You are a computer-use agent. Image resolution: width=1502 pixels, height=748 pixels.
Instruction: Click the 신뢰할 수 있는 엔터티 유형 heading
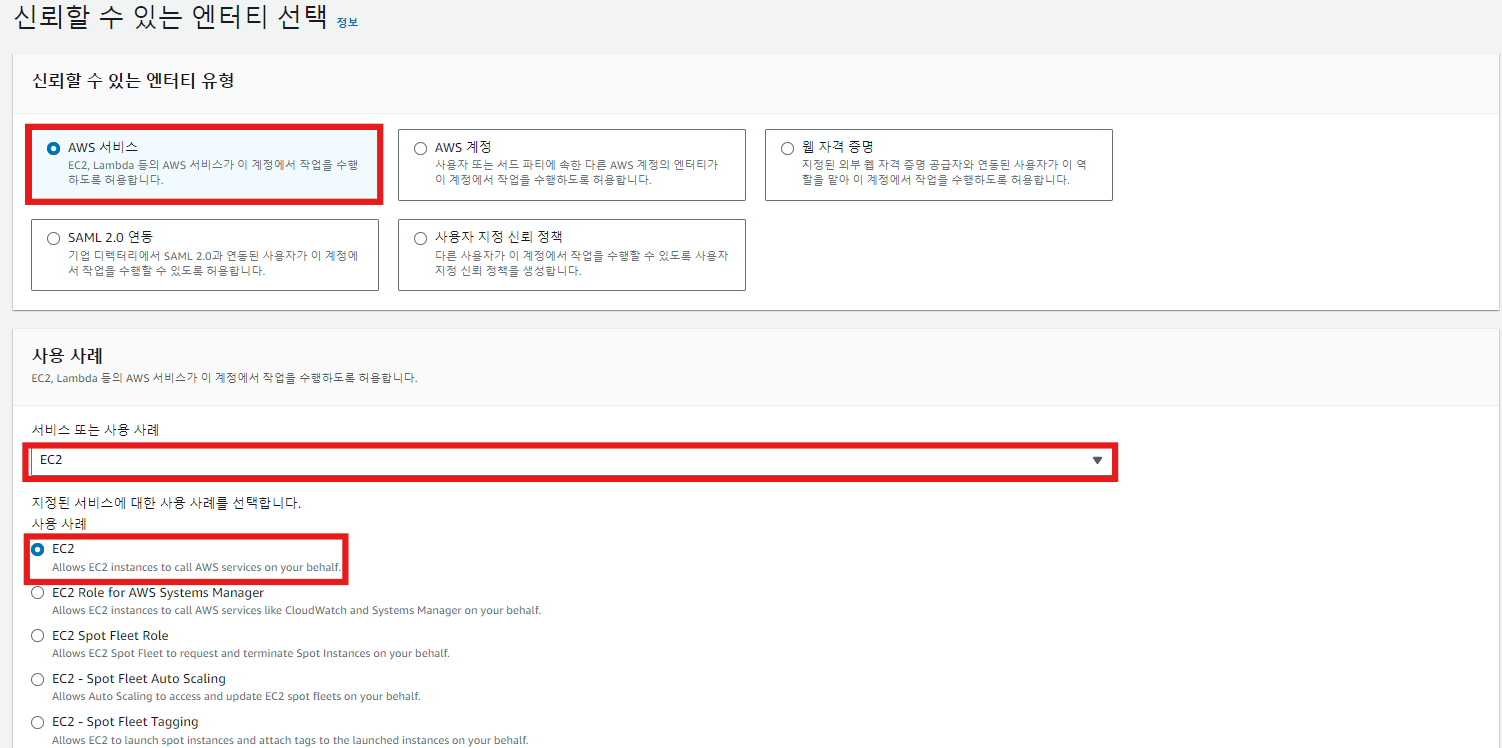pos(133,80)
